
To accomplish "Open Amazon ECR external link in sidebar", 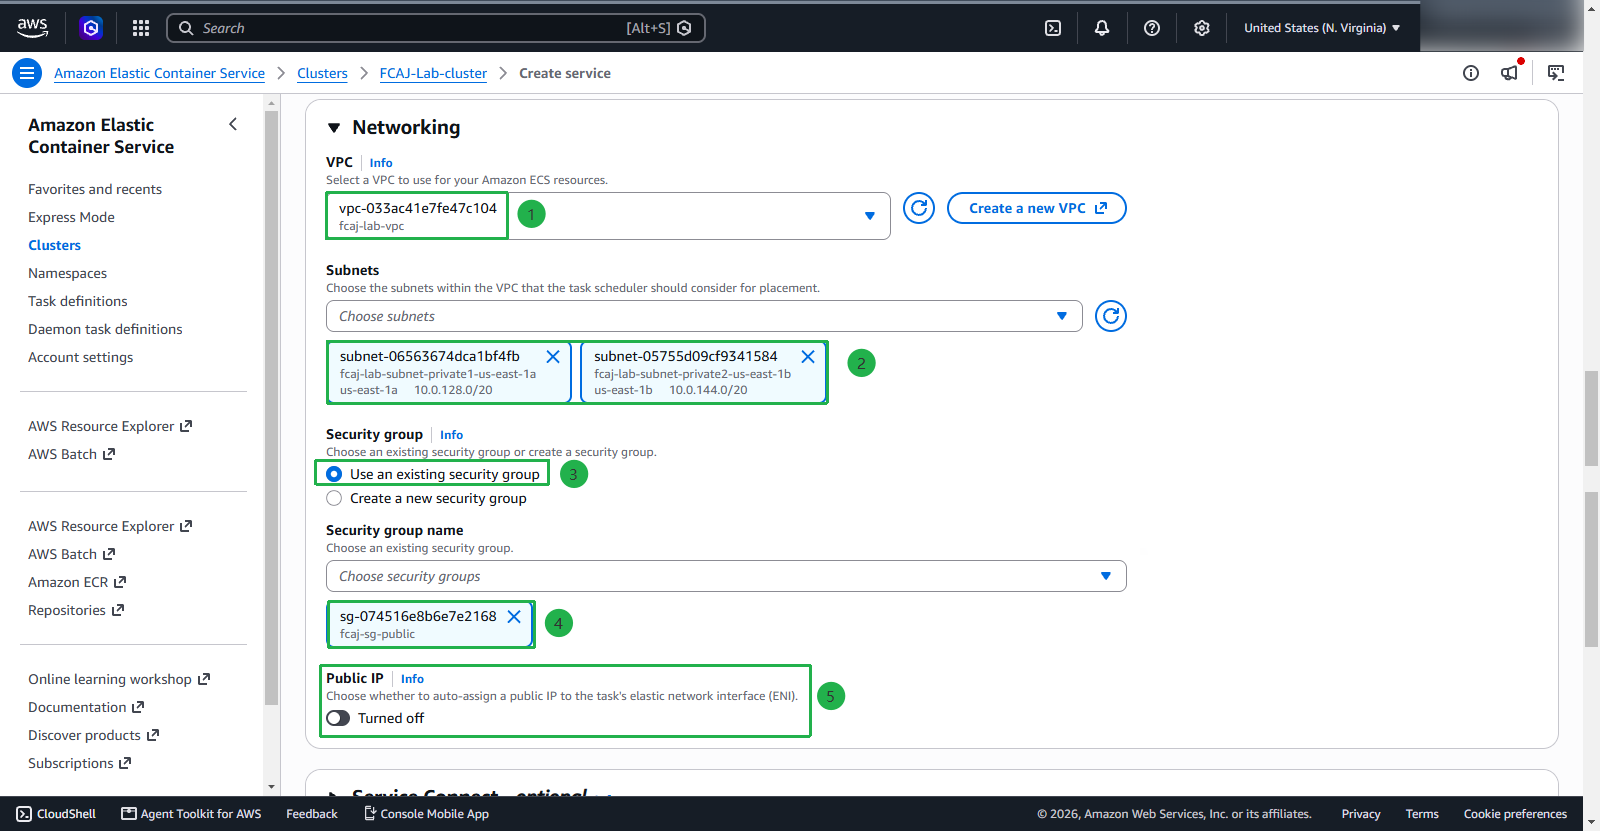I will (x=77, y=582).
